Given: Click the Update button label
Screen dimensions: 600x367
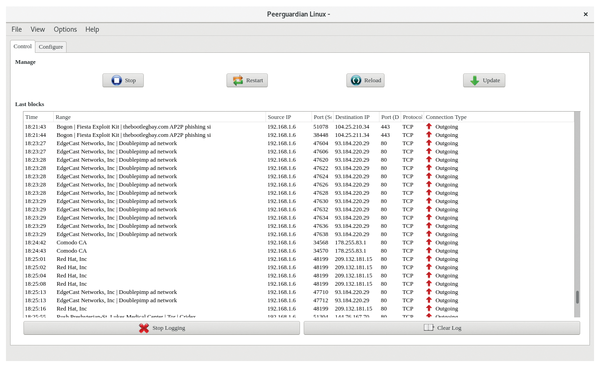Looking at the screenshot, I should (491, 80).
